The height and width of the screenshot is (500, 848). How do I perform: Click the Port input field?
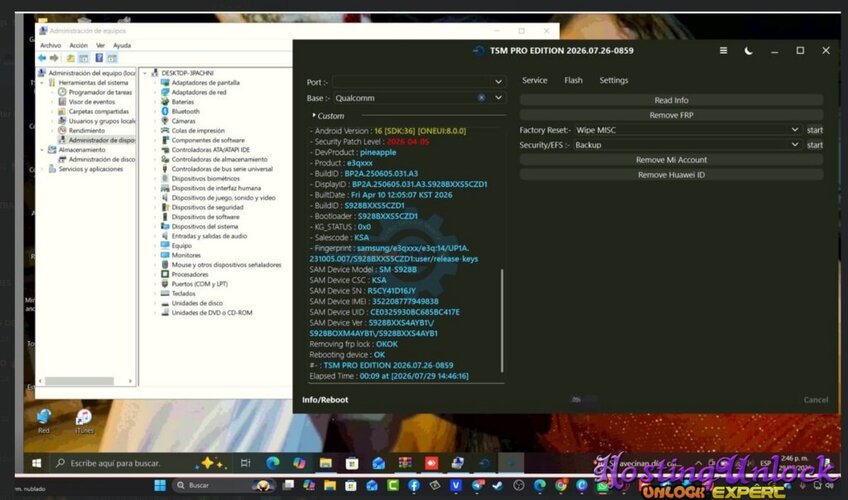412,82
